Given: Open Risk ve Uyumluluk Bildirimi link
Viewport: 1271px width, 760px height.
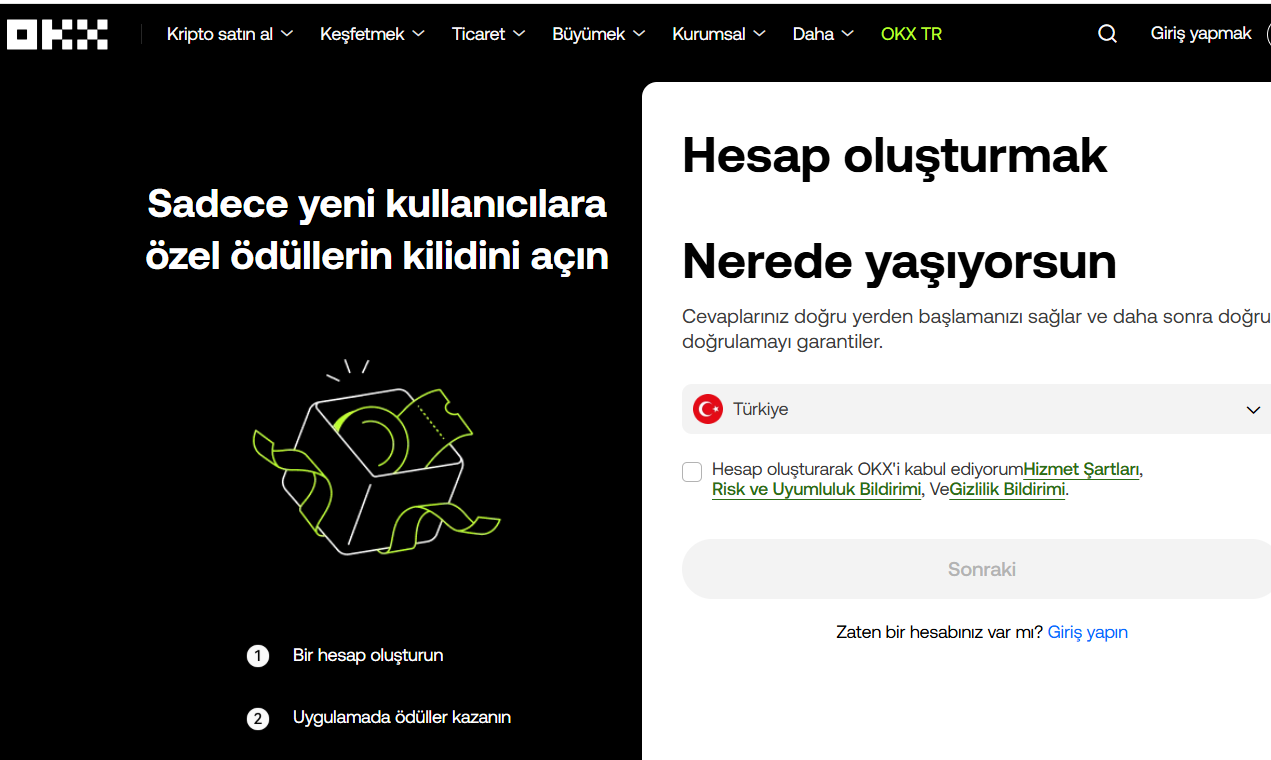Looking at the screenshot, I should click(x=816, y=490).
